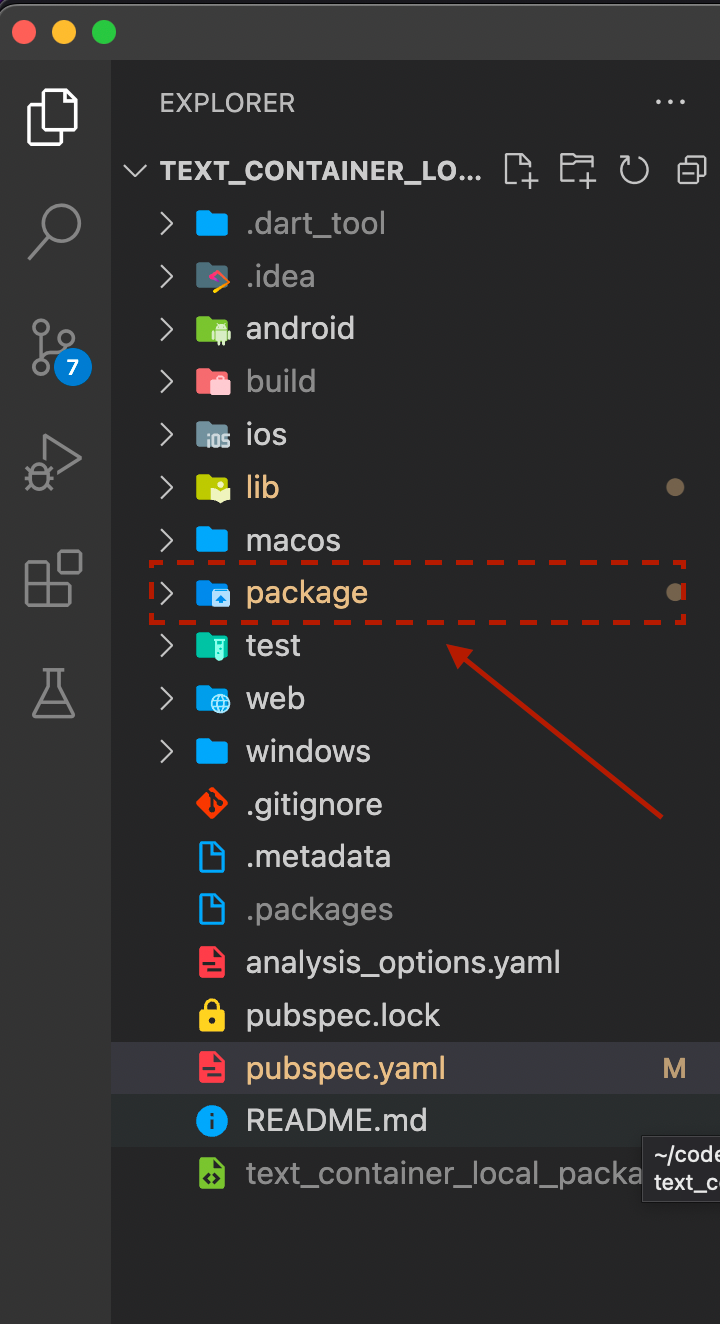Expand the lib folder

pyautogui.click(x=416, y=487)
